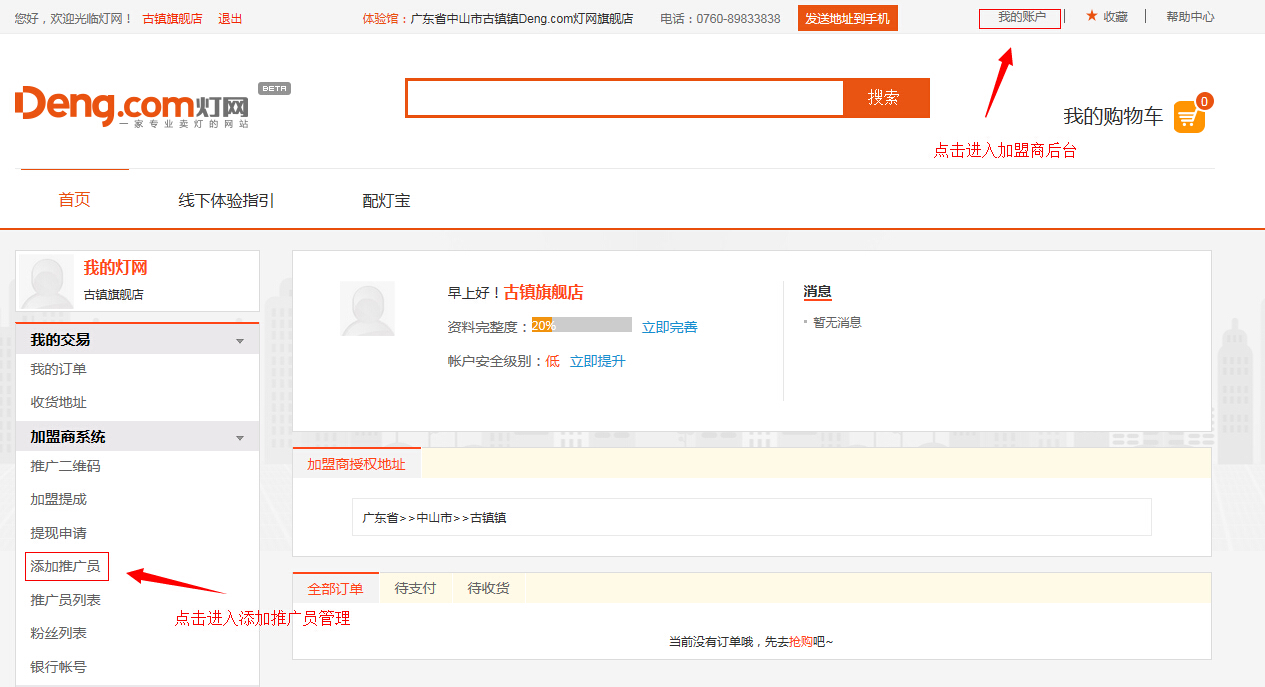Collapse the 加盟商系统 section arrow
Screen dimensions: 1265x687
pyautogui.click(x=240, y=438)
